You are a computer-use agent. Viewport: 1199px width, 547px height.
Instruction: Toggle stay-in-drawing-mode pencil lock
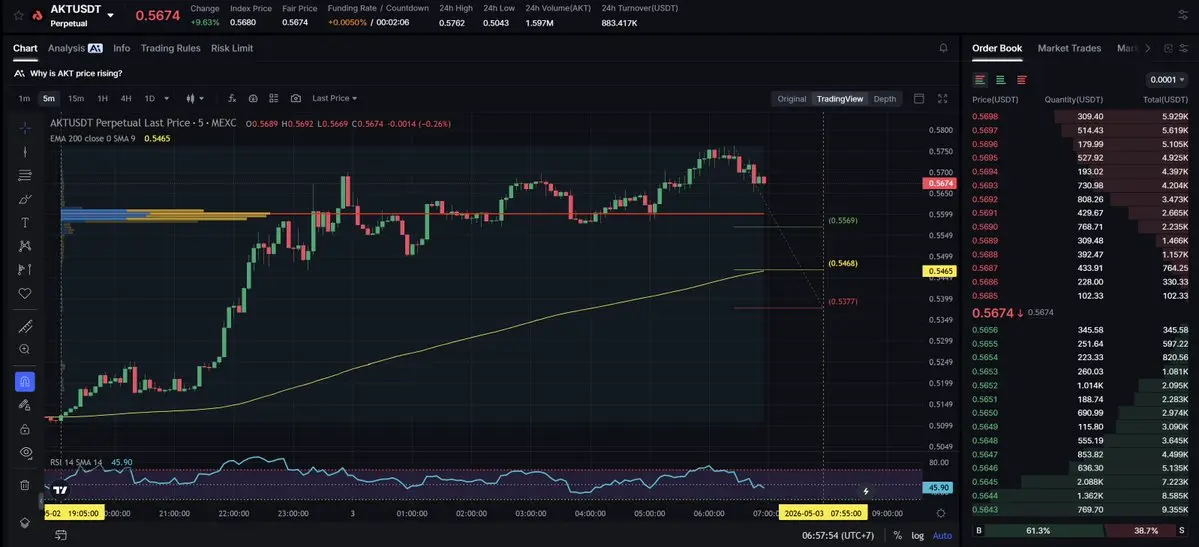pos(24,405)
